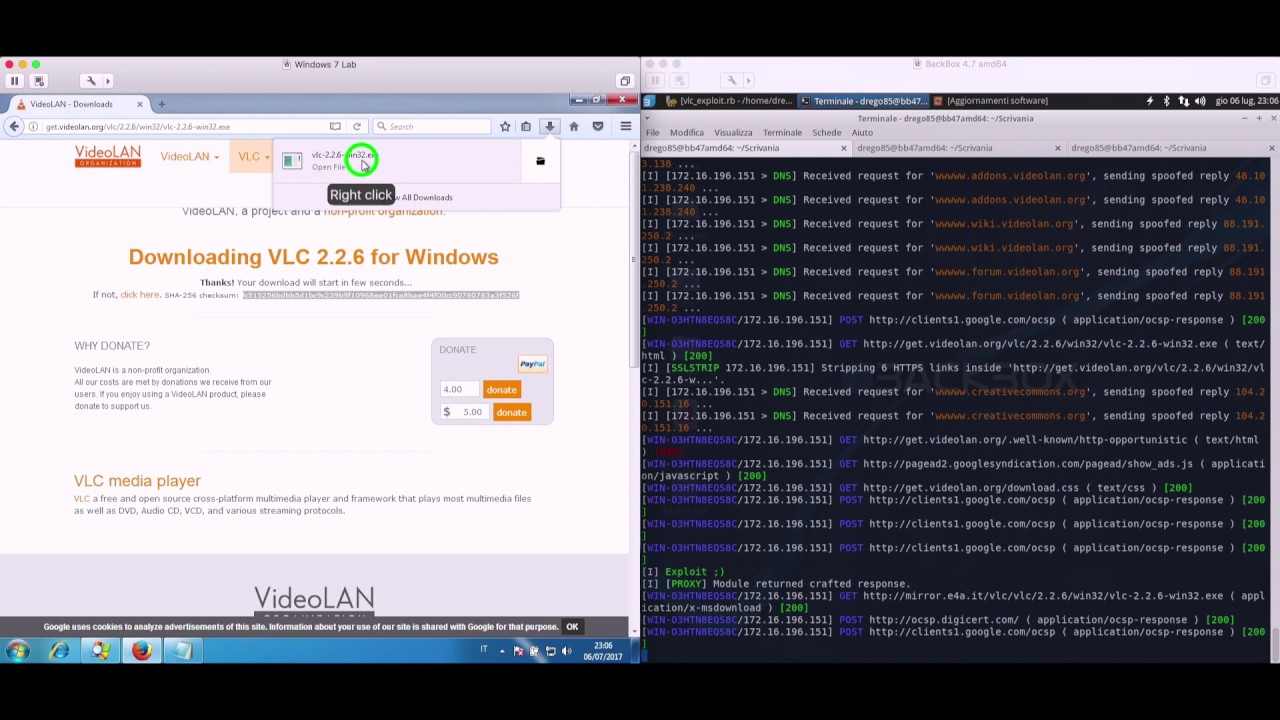Click the PayPal logo in donate box
This screenshot has height=720, width=1280.
pos(532,365)
